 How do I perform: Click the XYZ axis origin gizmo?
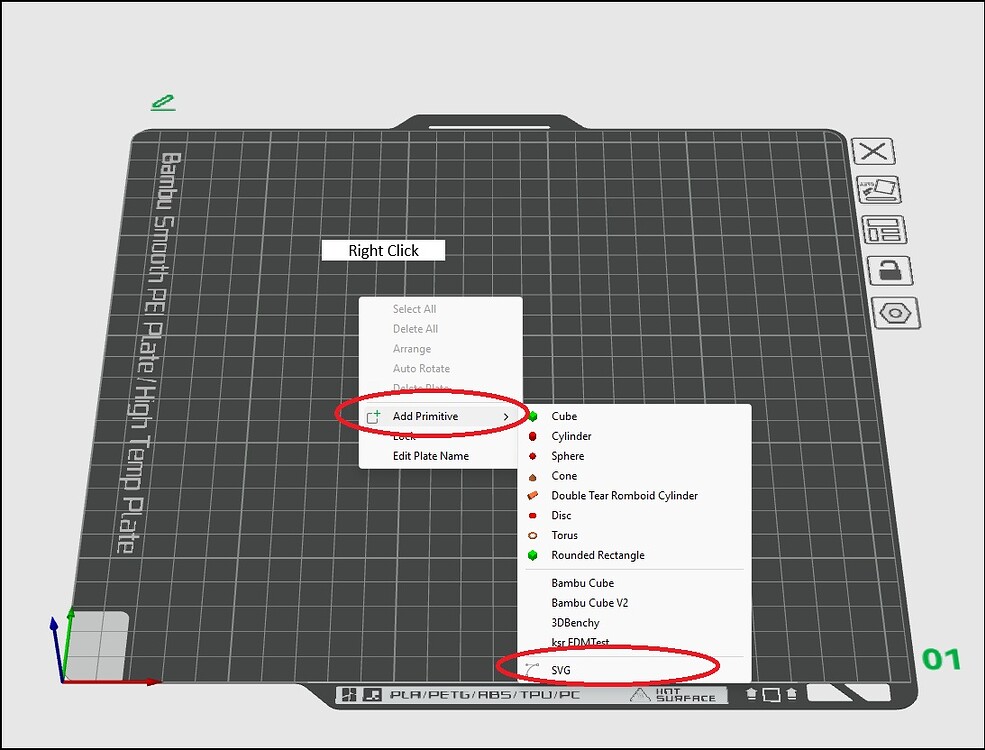coord(62,680)
